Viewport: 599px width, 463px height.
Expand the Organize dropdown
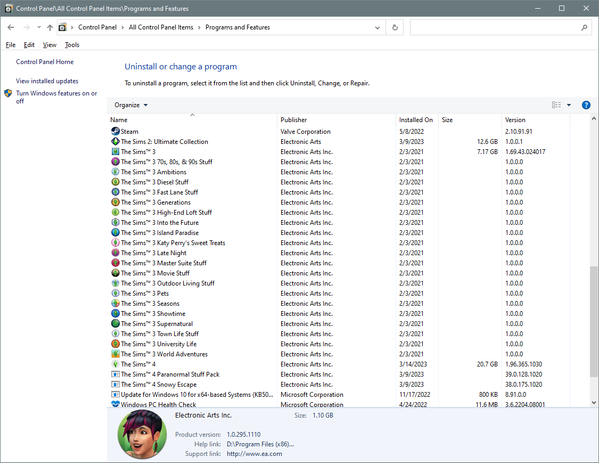click(131, 105)
